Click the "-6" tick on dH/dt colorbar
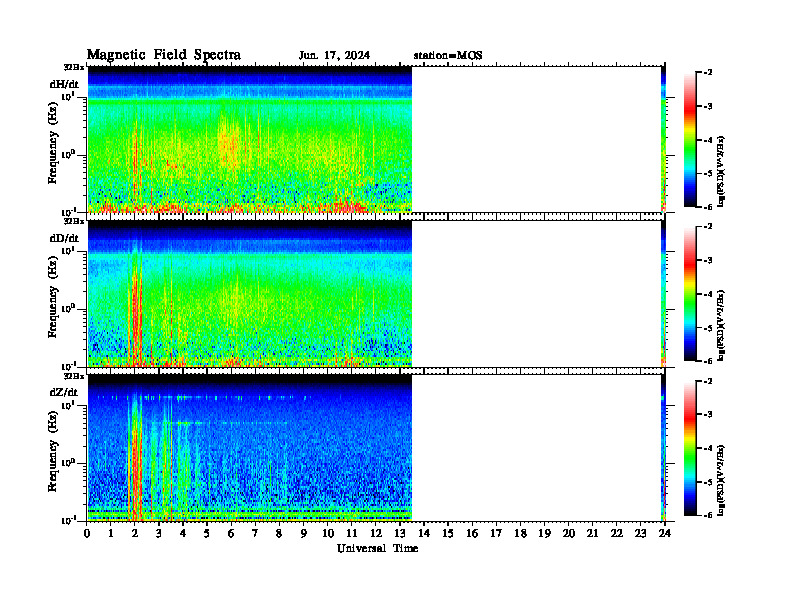Screen dimensions: 792x612 708,207
